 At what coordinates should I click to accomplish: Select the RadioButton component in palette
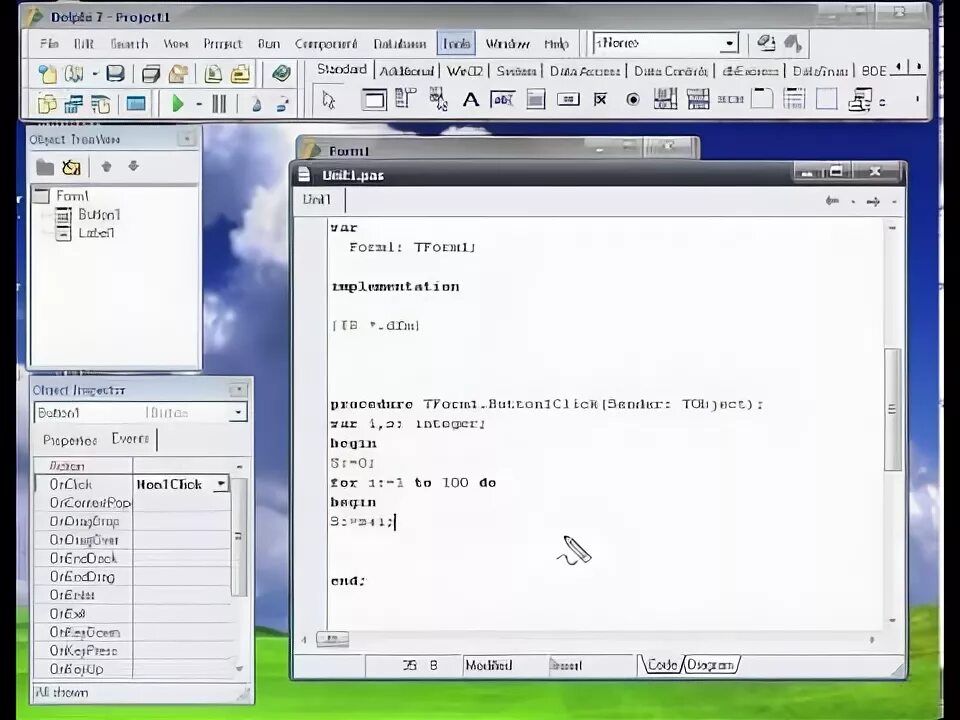point(633,99)
